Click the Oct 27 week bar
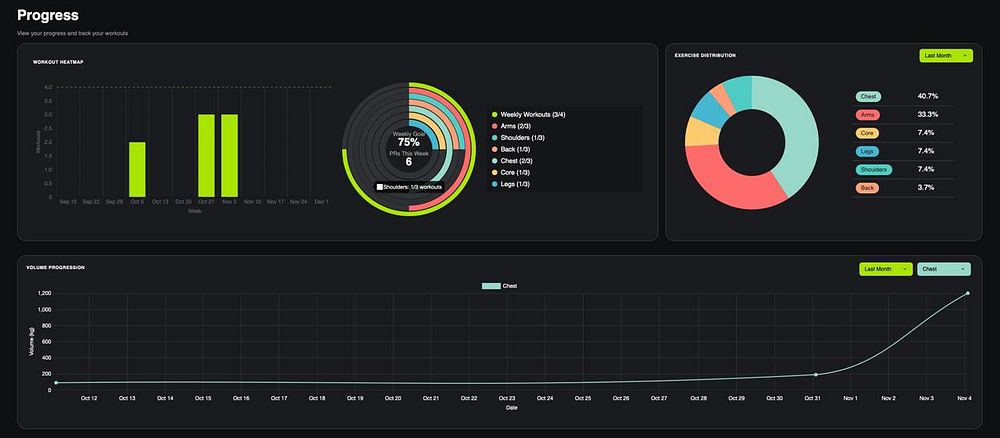The height and width of the screenshot is (438, 1000). [206, 156]
